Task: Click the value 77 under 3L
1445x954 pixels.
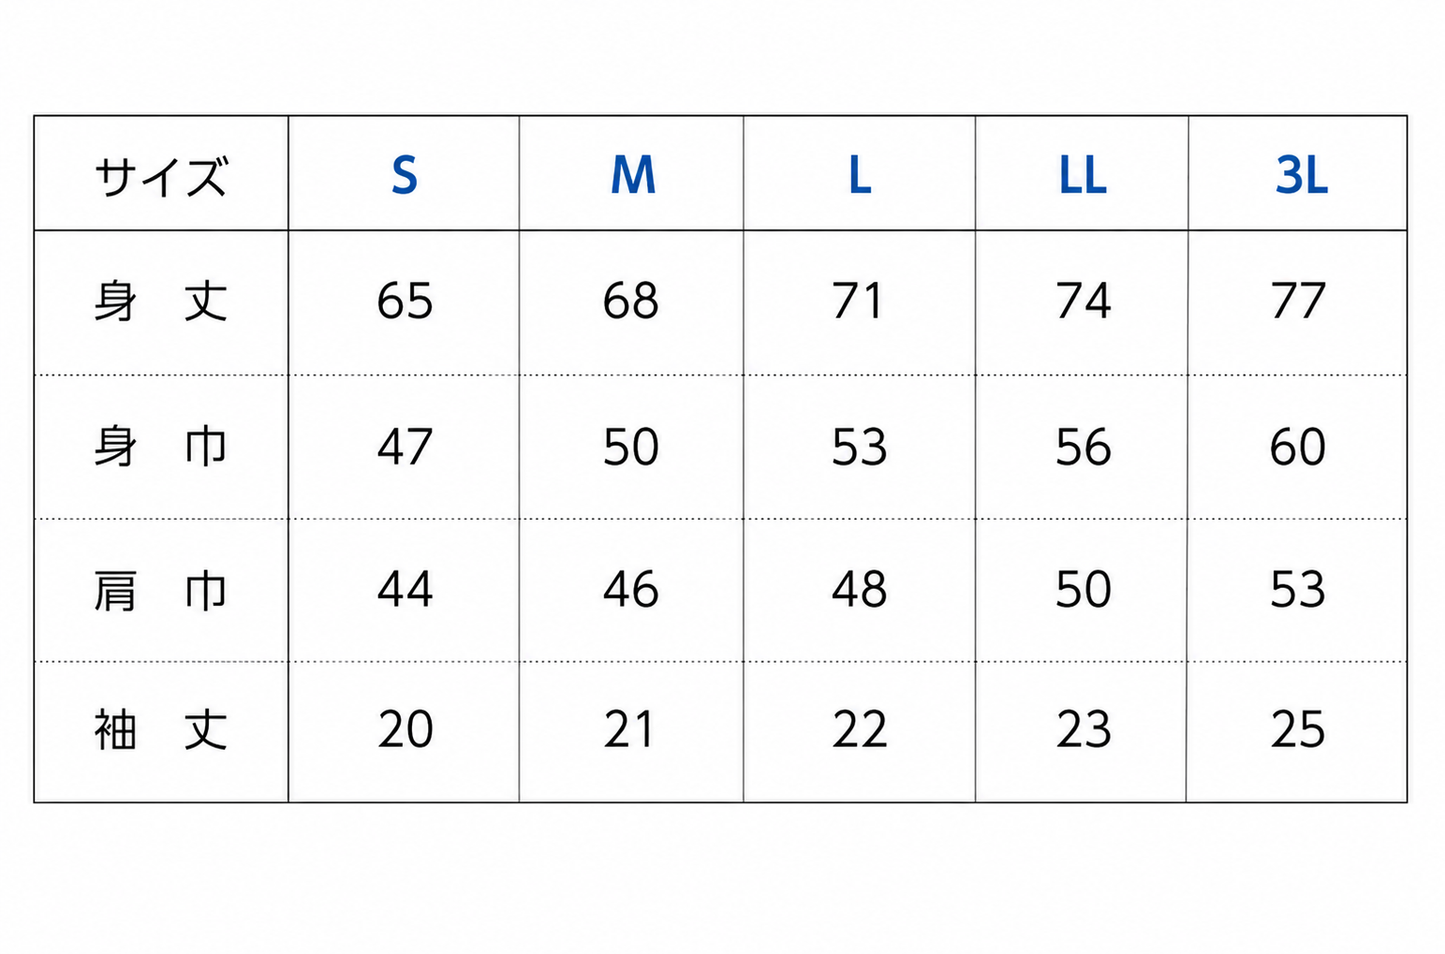Action: point(1298,301)
